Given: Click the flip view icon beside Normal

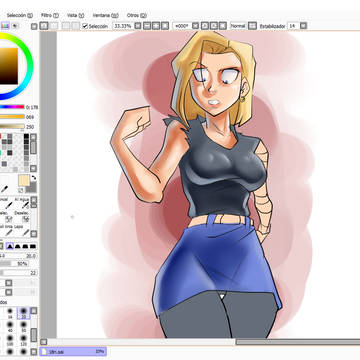Looking at the screenshot, I should click(252, 26).
